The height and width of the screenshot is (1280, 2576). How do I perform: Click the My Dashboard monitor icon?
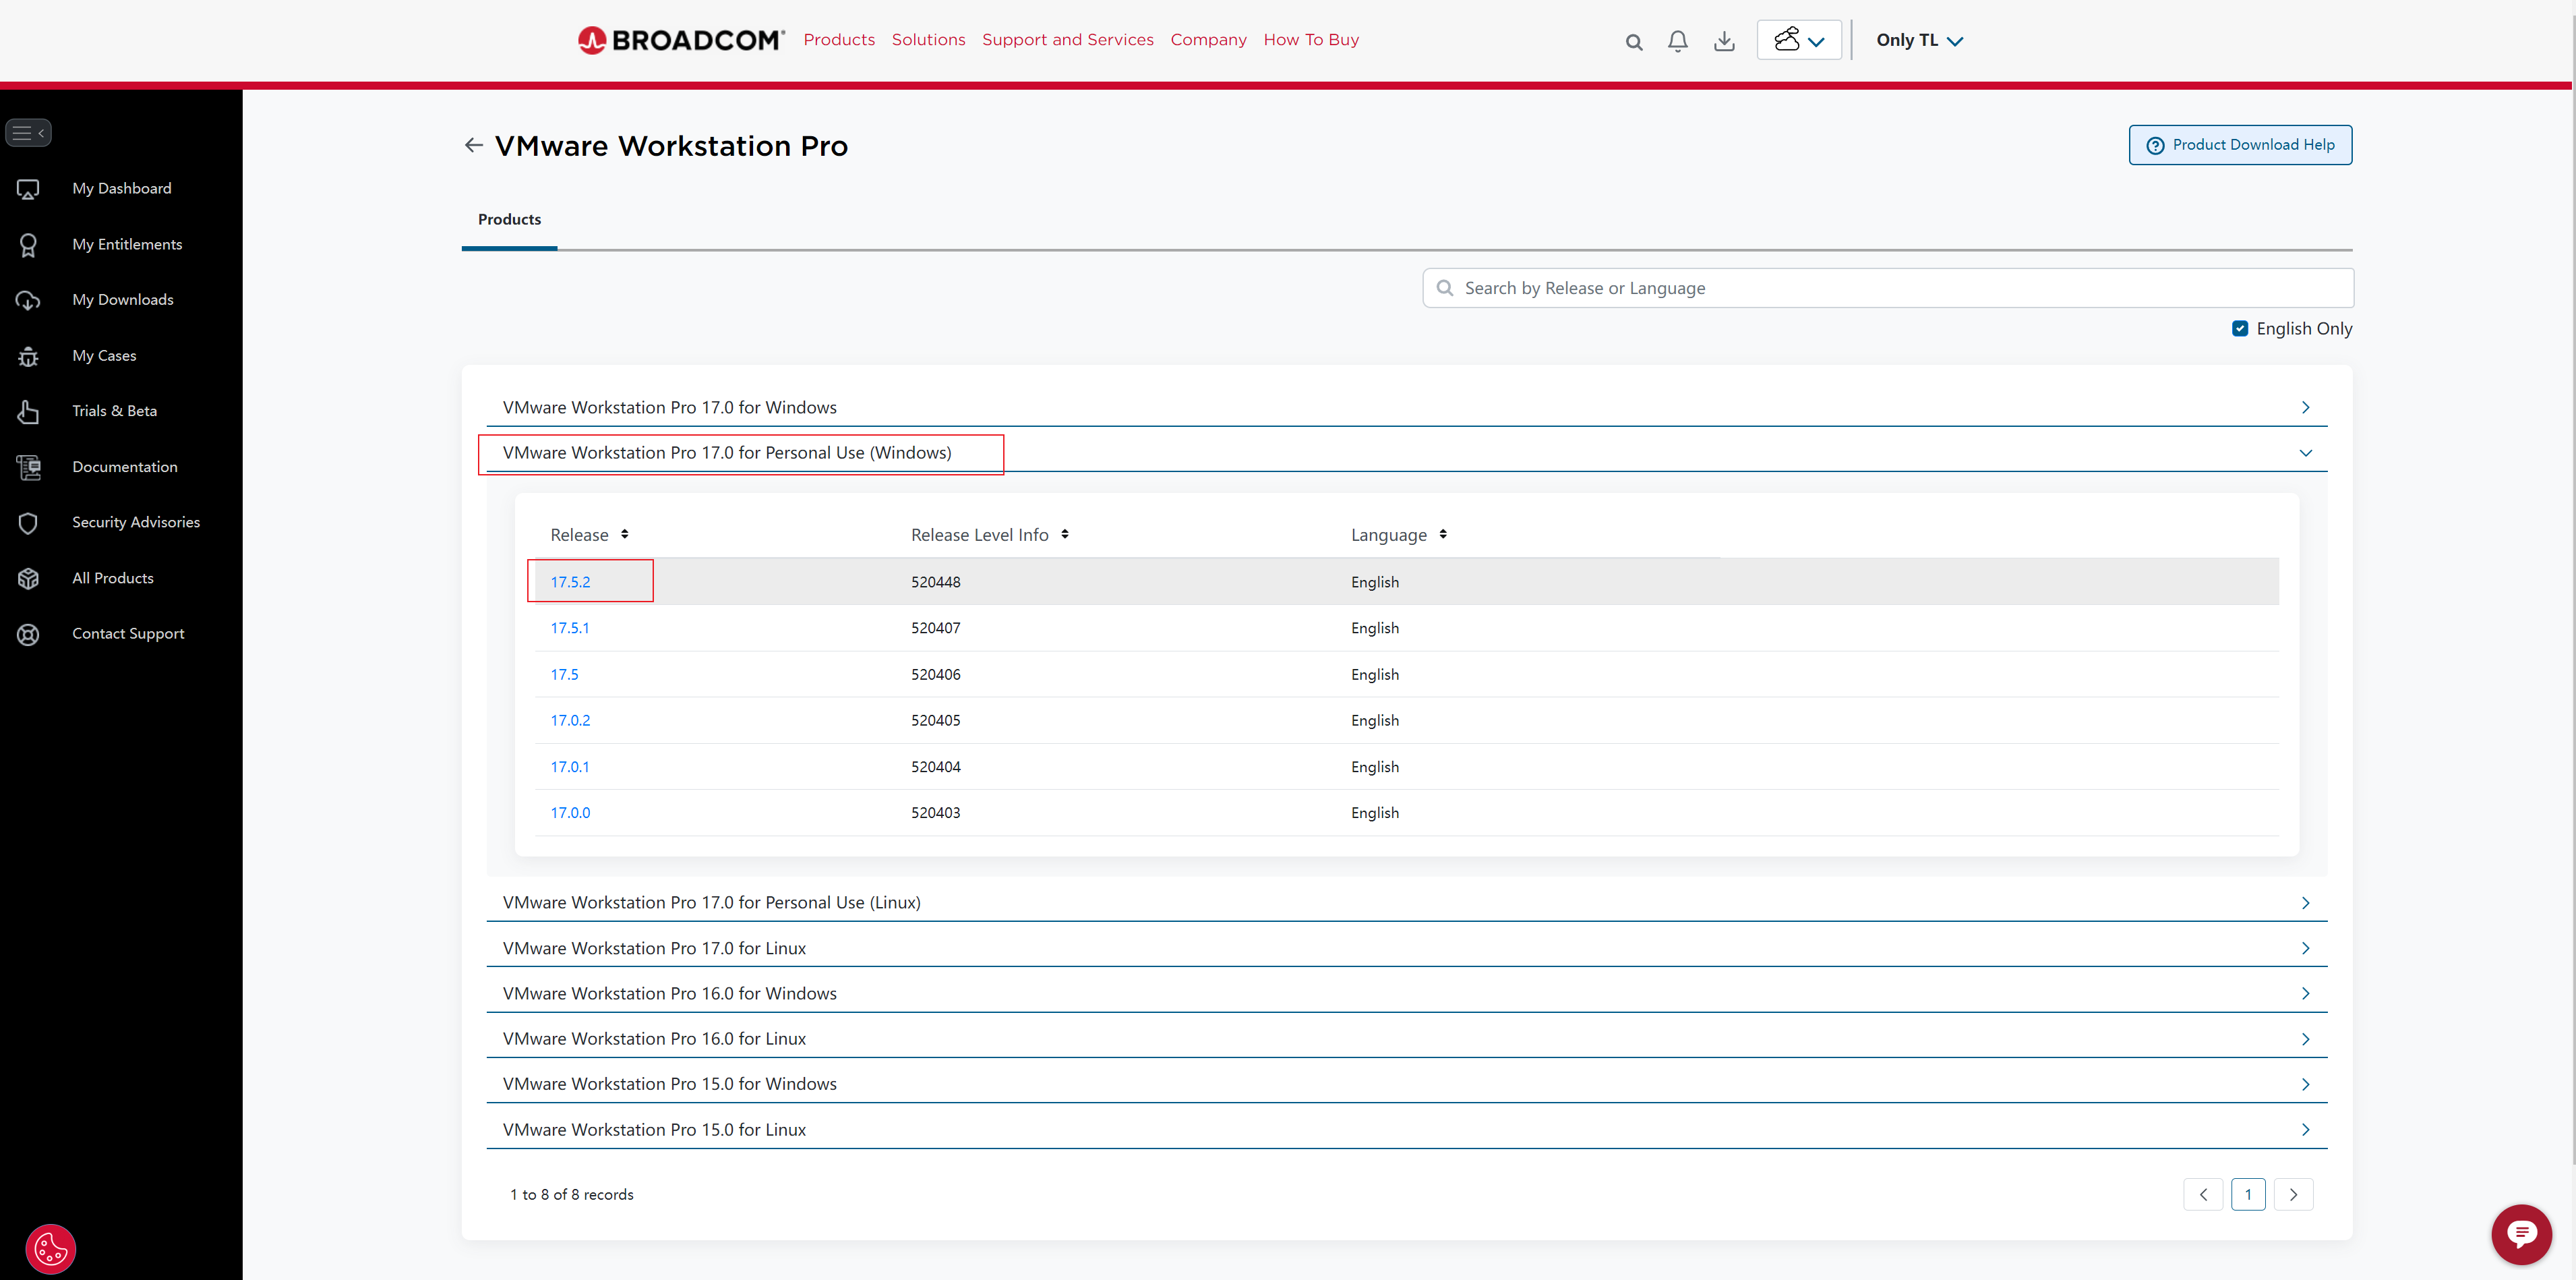pos(28,189)
